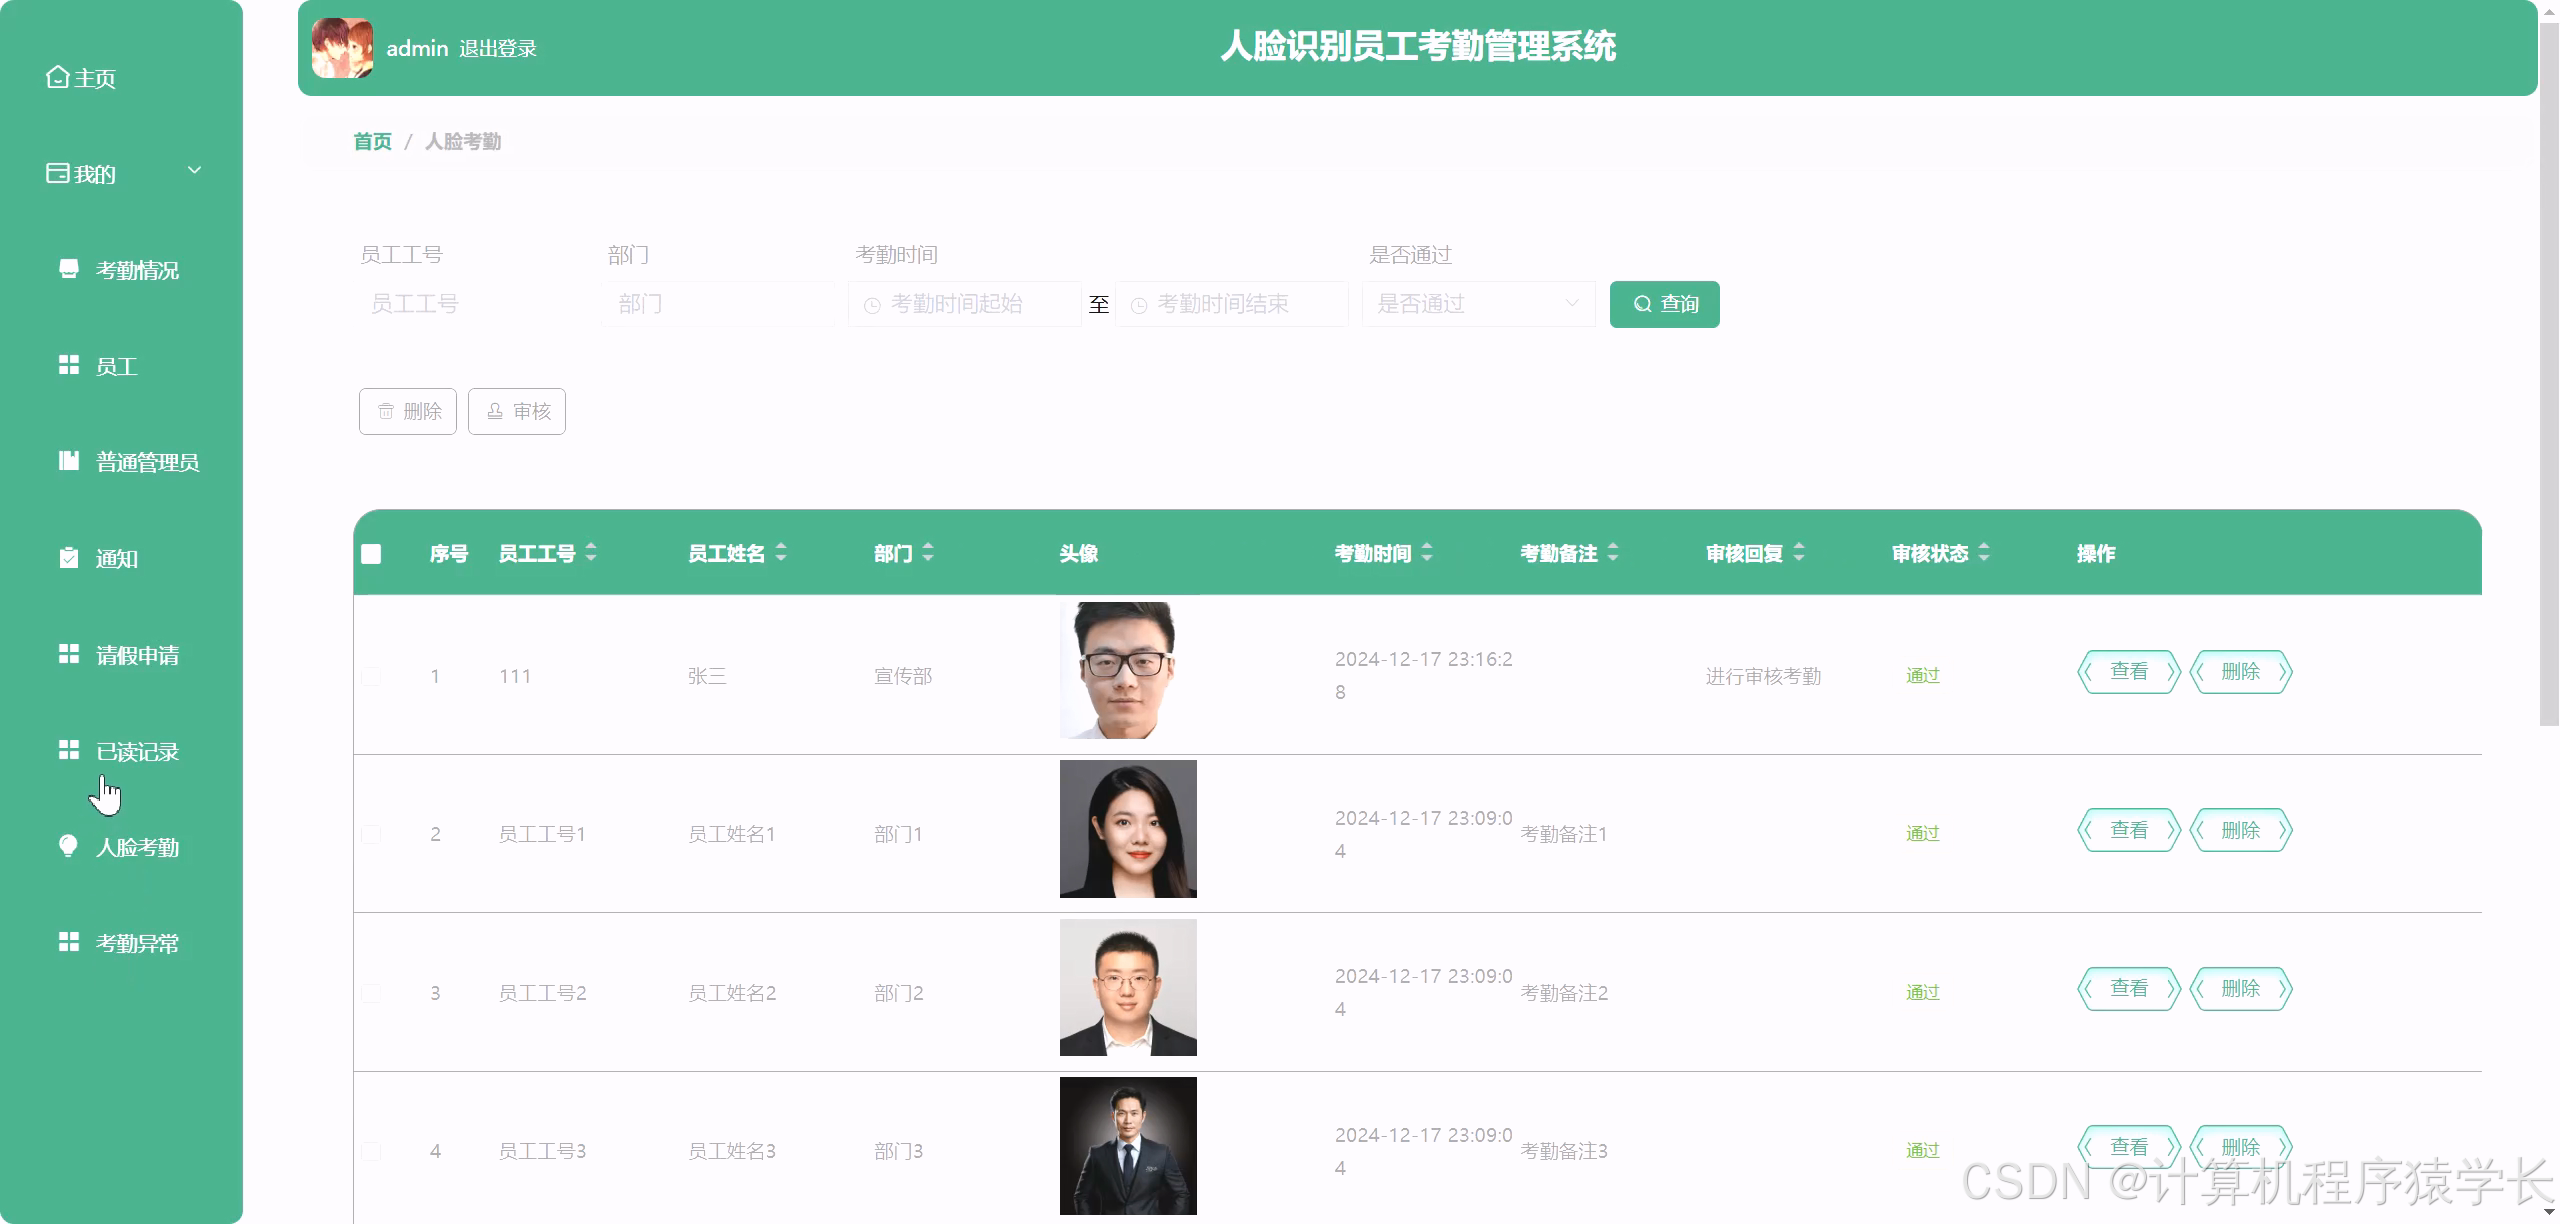This screenshot has height=1224, width=2560.
Task: Open the 请假申请 page
Action: click(137, 655)
